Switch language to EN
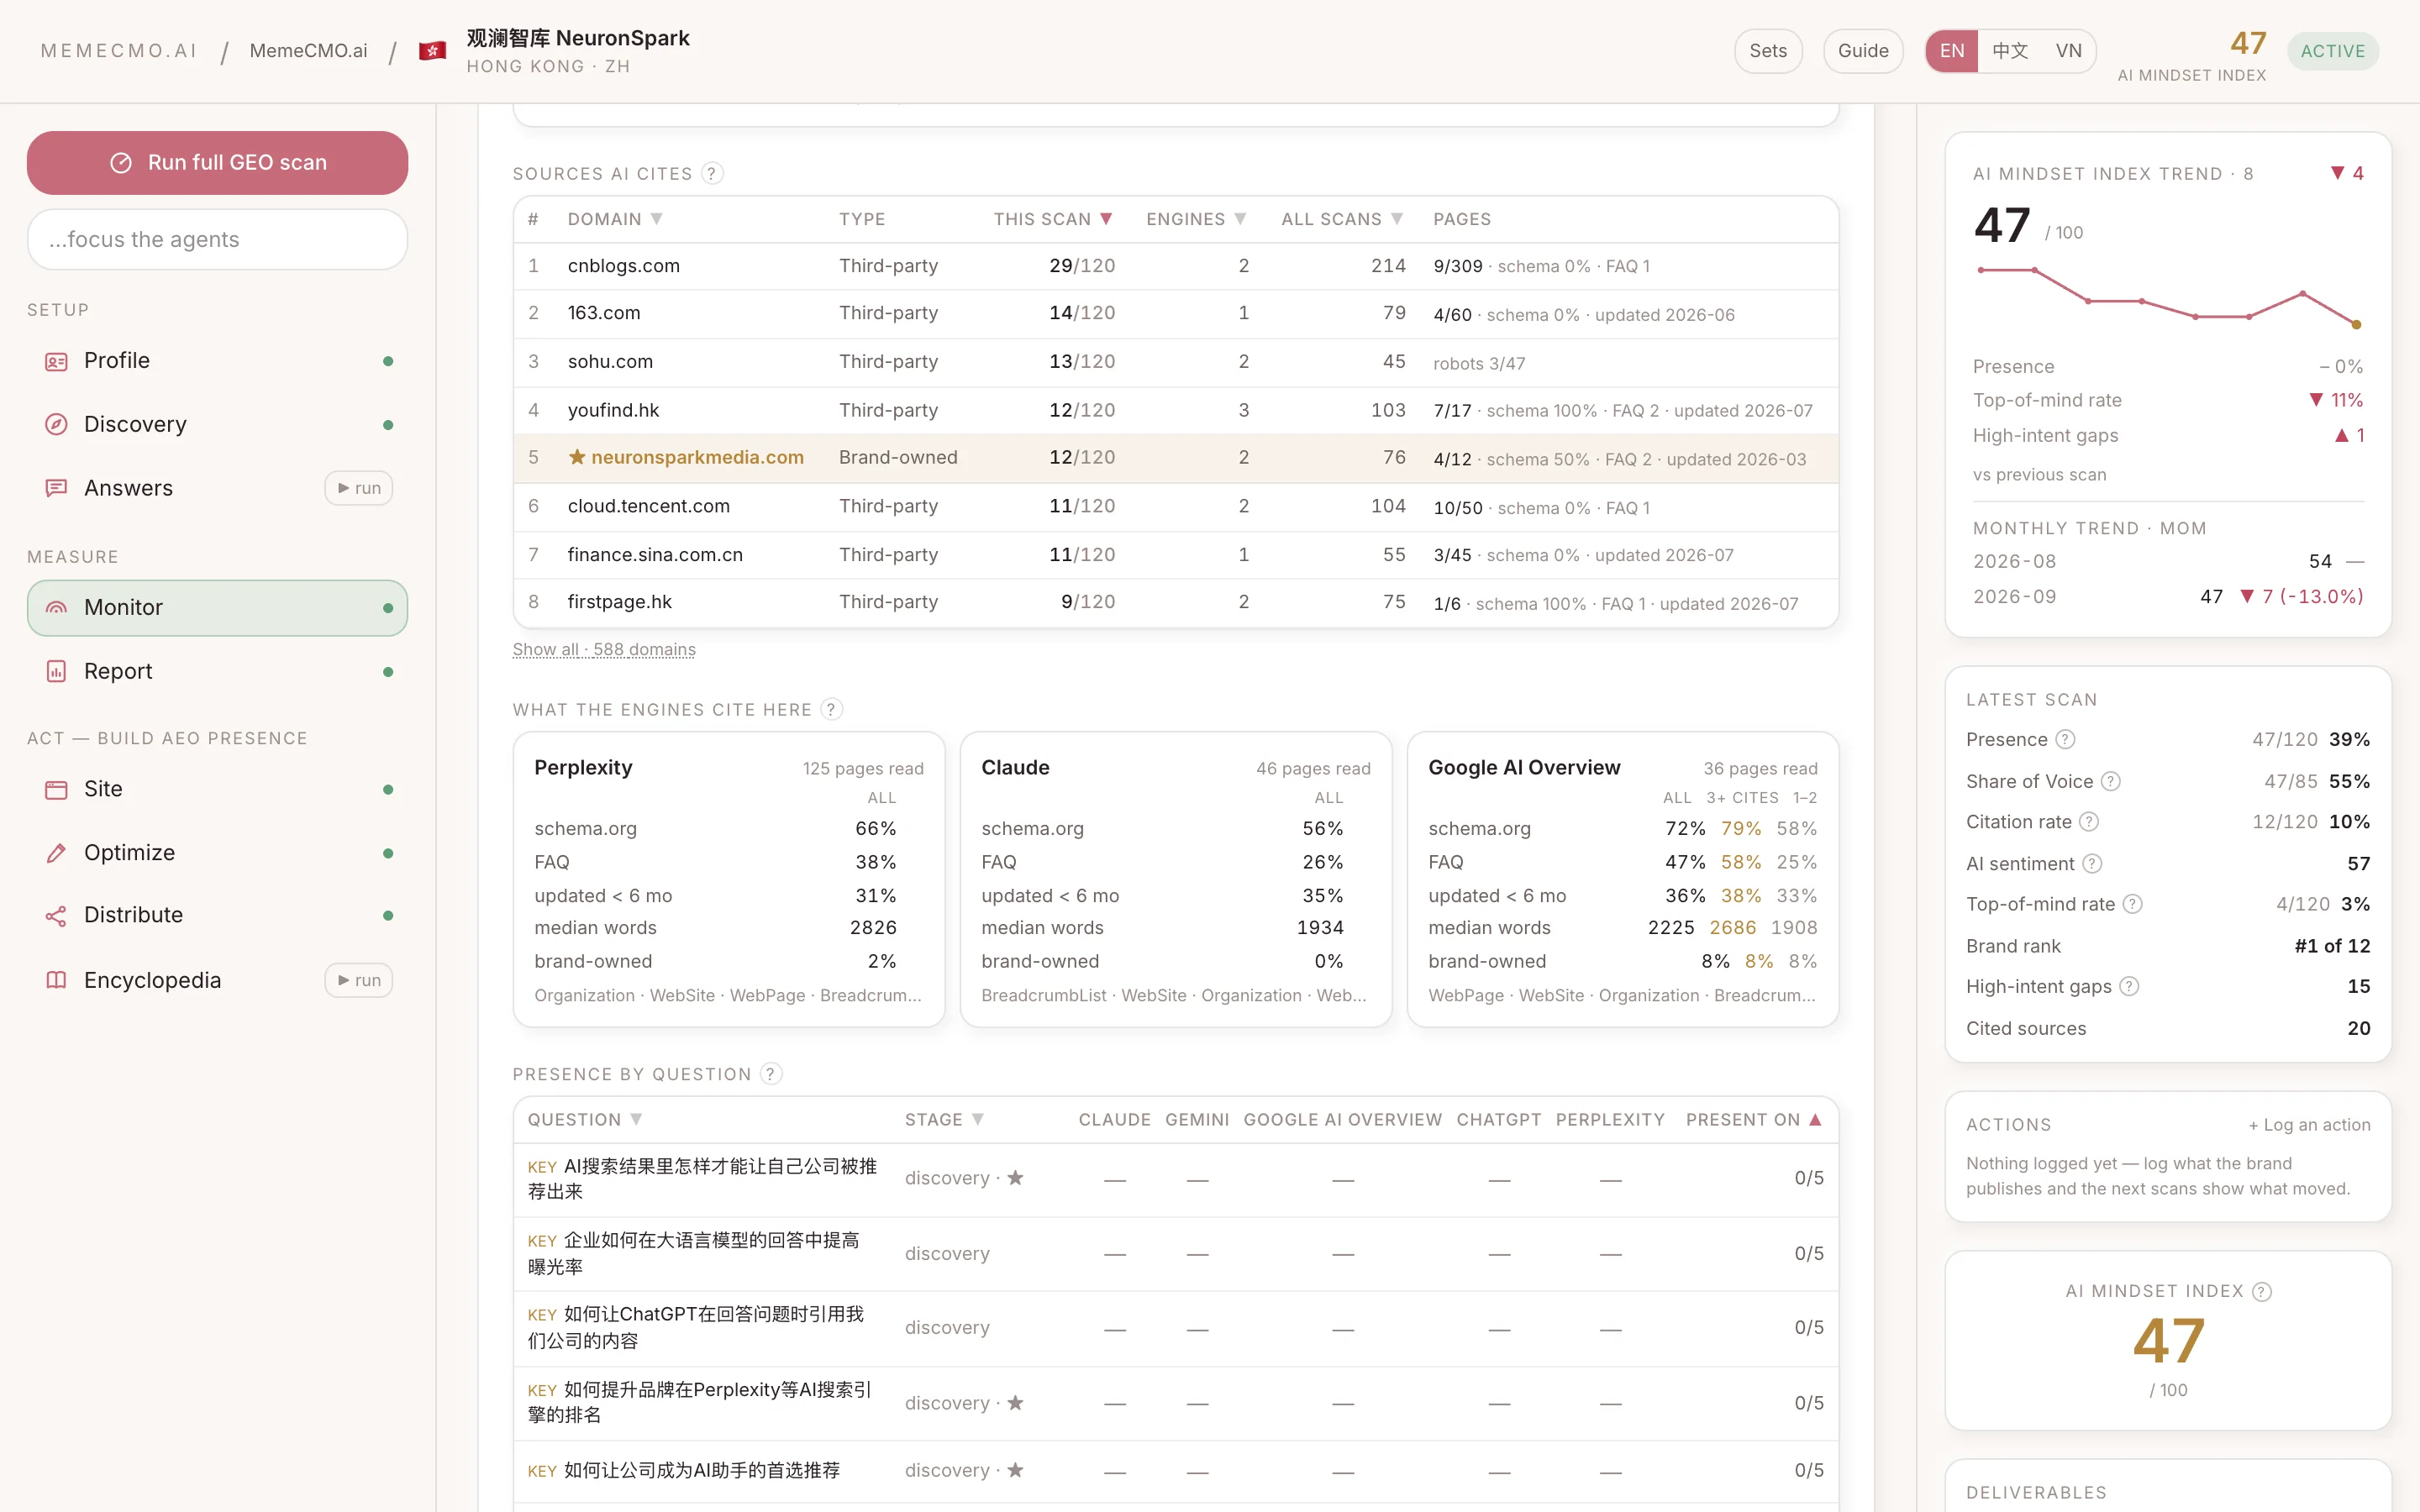Viewport: 2420px width, 1512px height. point(1952,51)
